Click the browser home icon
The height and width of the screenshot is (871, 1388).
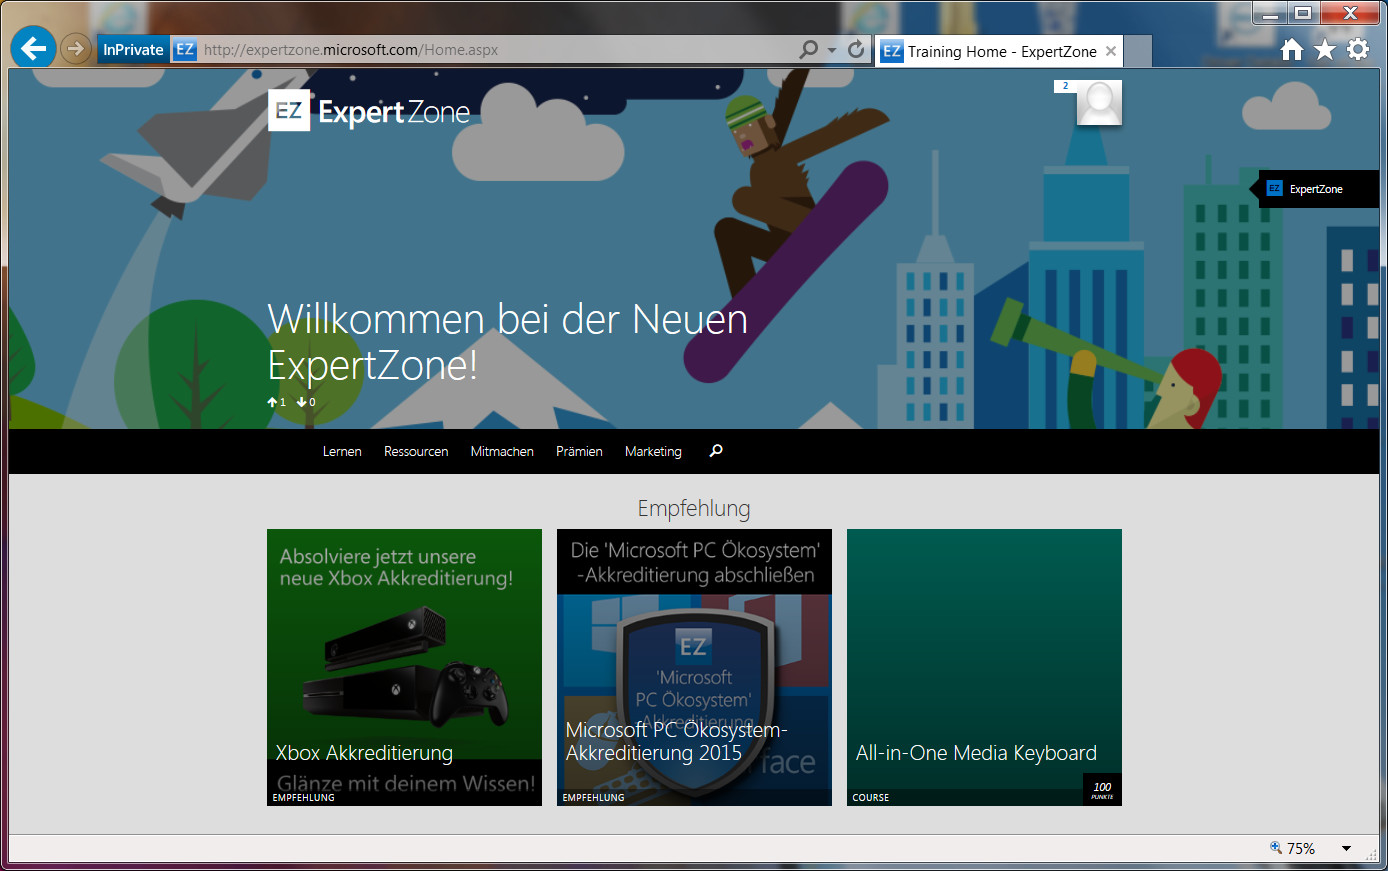pyautogui.click(x=1293, y=48)
